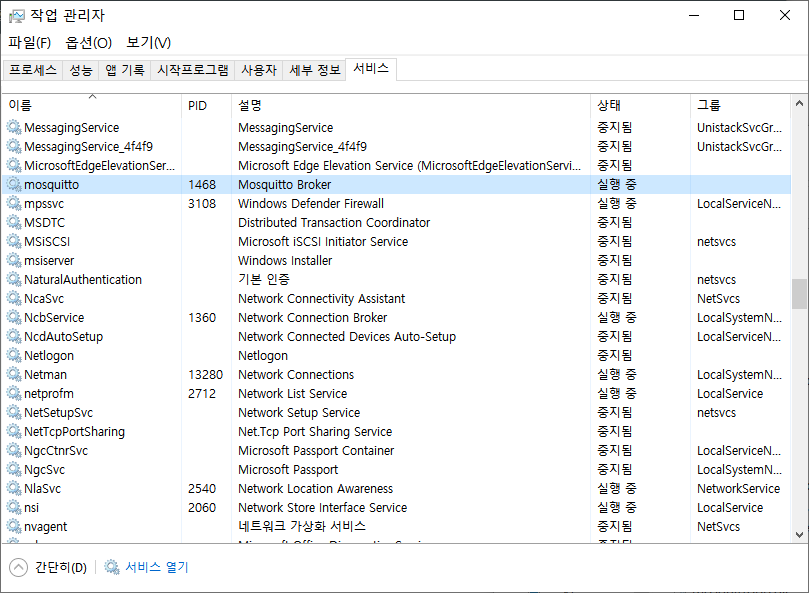Click PID 2712 in the netprofm row
The height and width of the screenshot is (593, 809).
click(202, 393)
